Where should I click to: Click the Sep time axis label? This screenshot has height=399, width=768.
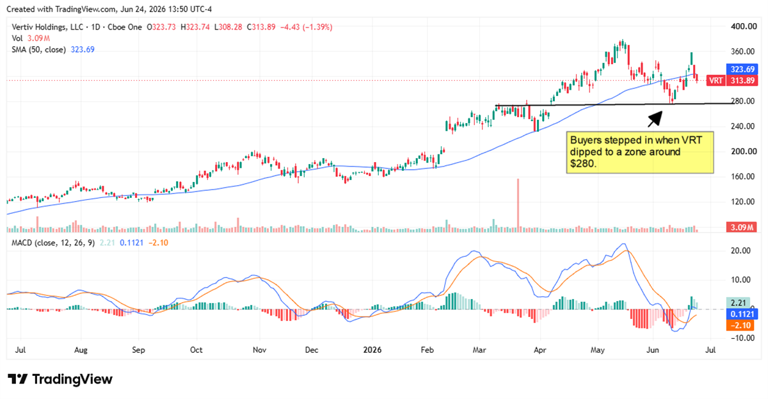(x=139, y=350)
